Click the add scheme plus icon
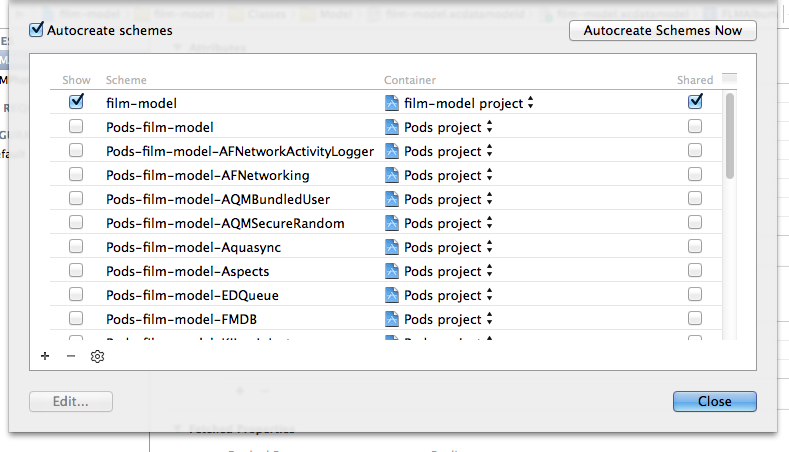The height and width of the screenshot is (452, 789). [45, 356]
